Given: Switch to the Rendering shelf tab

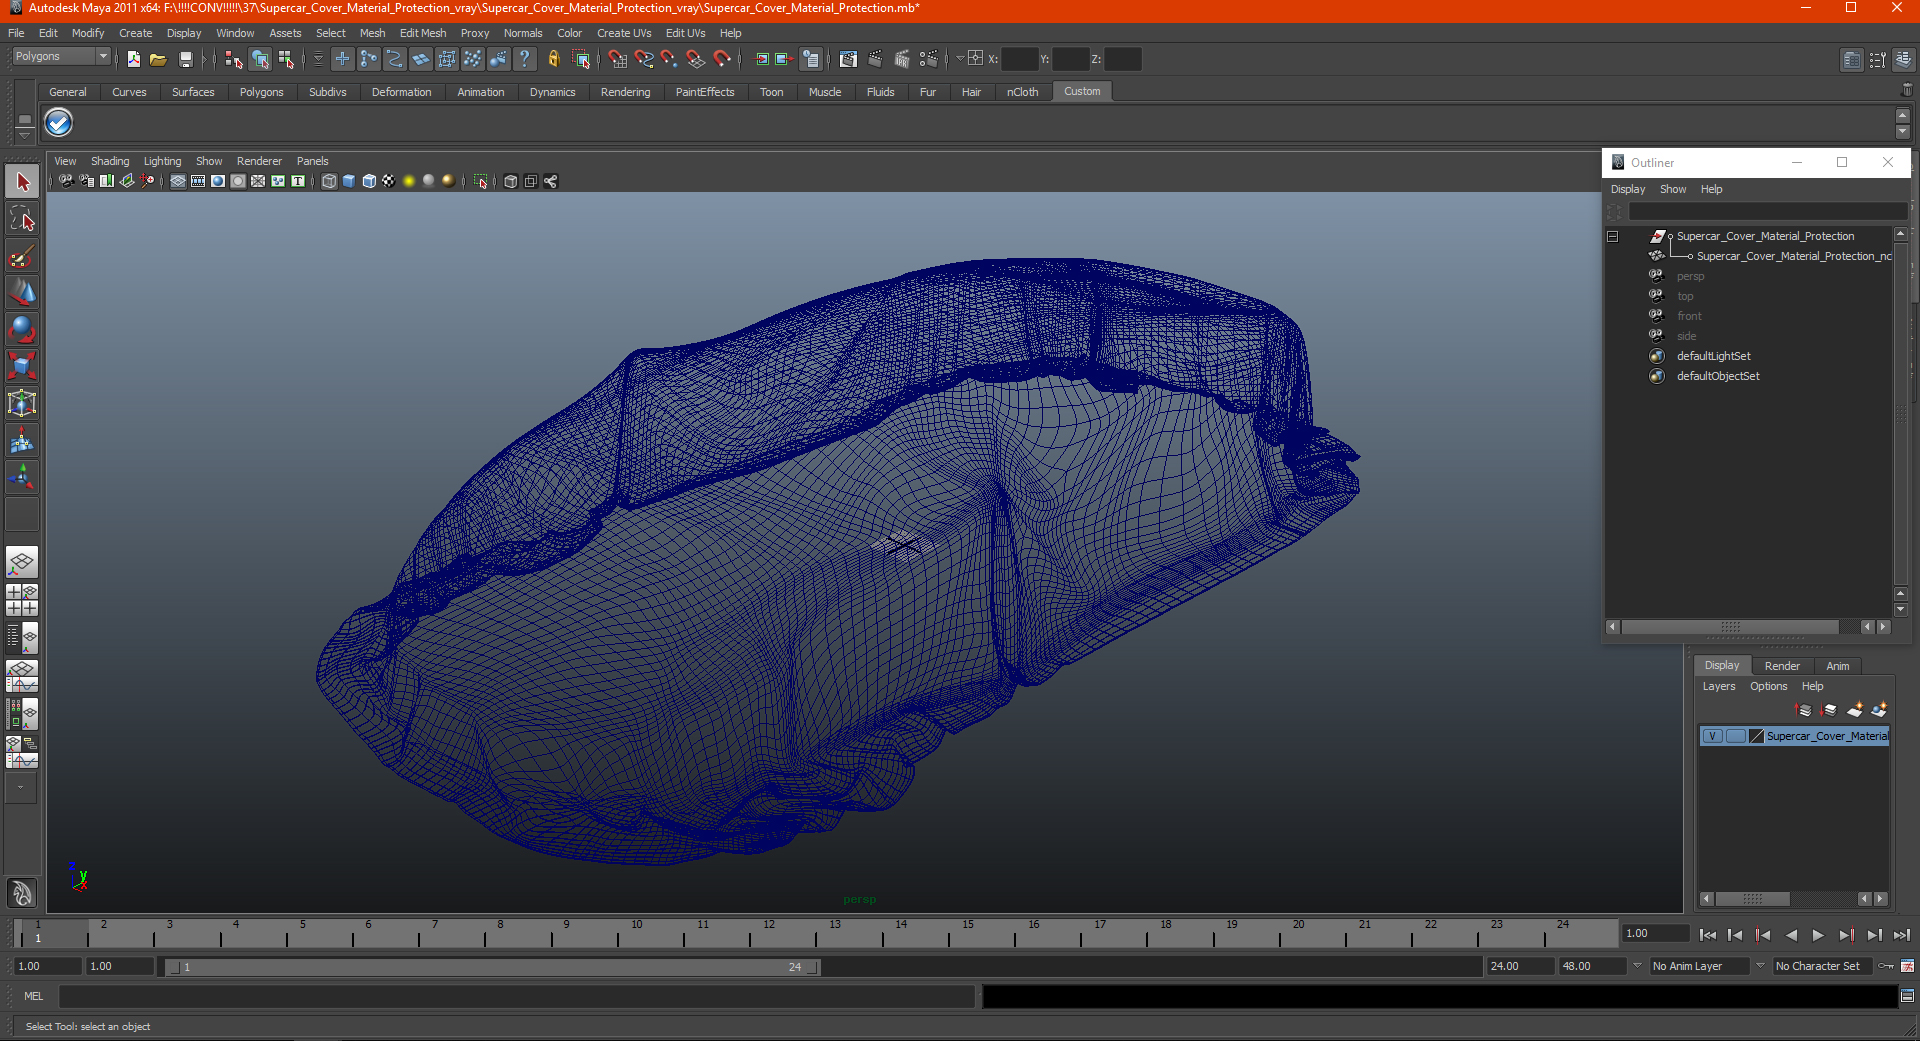Looking at the screenshot, I should pyautogui.click(x=625, y=92).
